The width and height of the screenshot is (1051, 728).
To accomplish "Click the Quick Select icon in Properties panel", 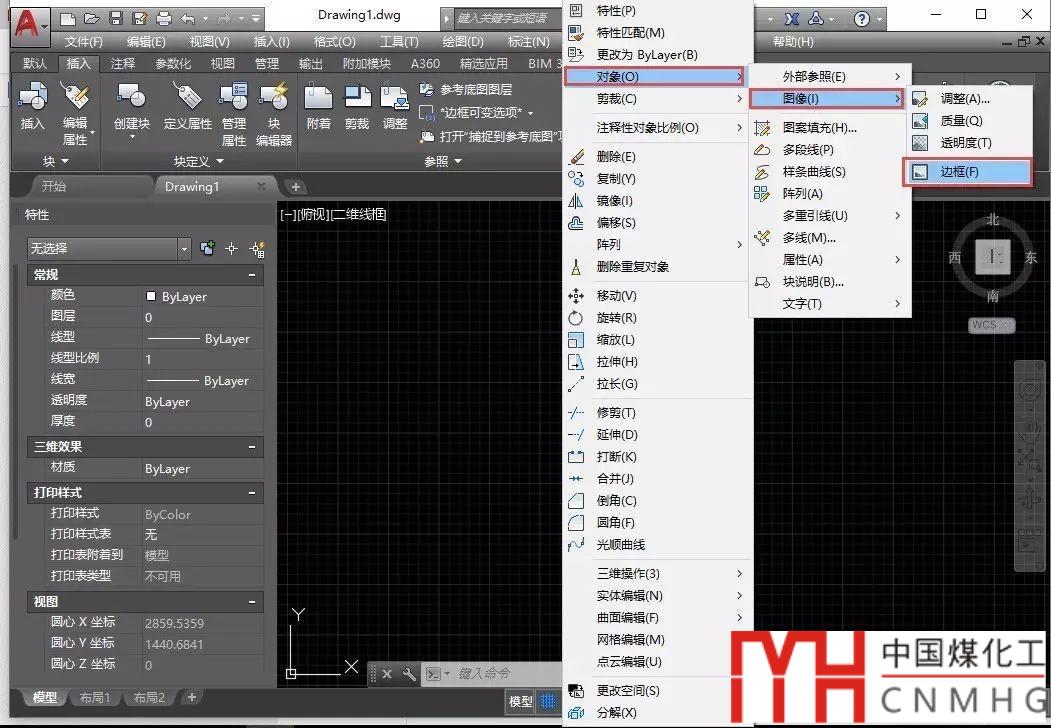I will click(257, 249).
